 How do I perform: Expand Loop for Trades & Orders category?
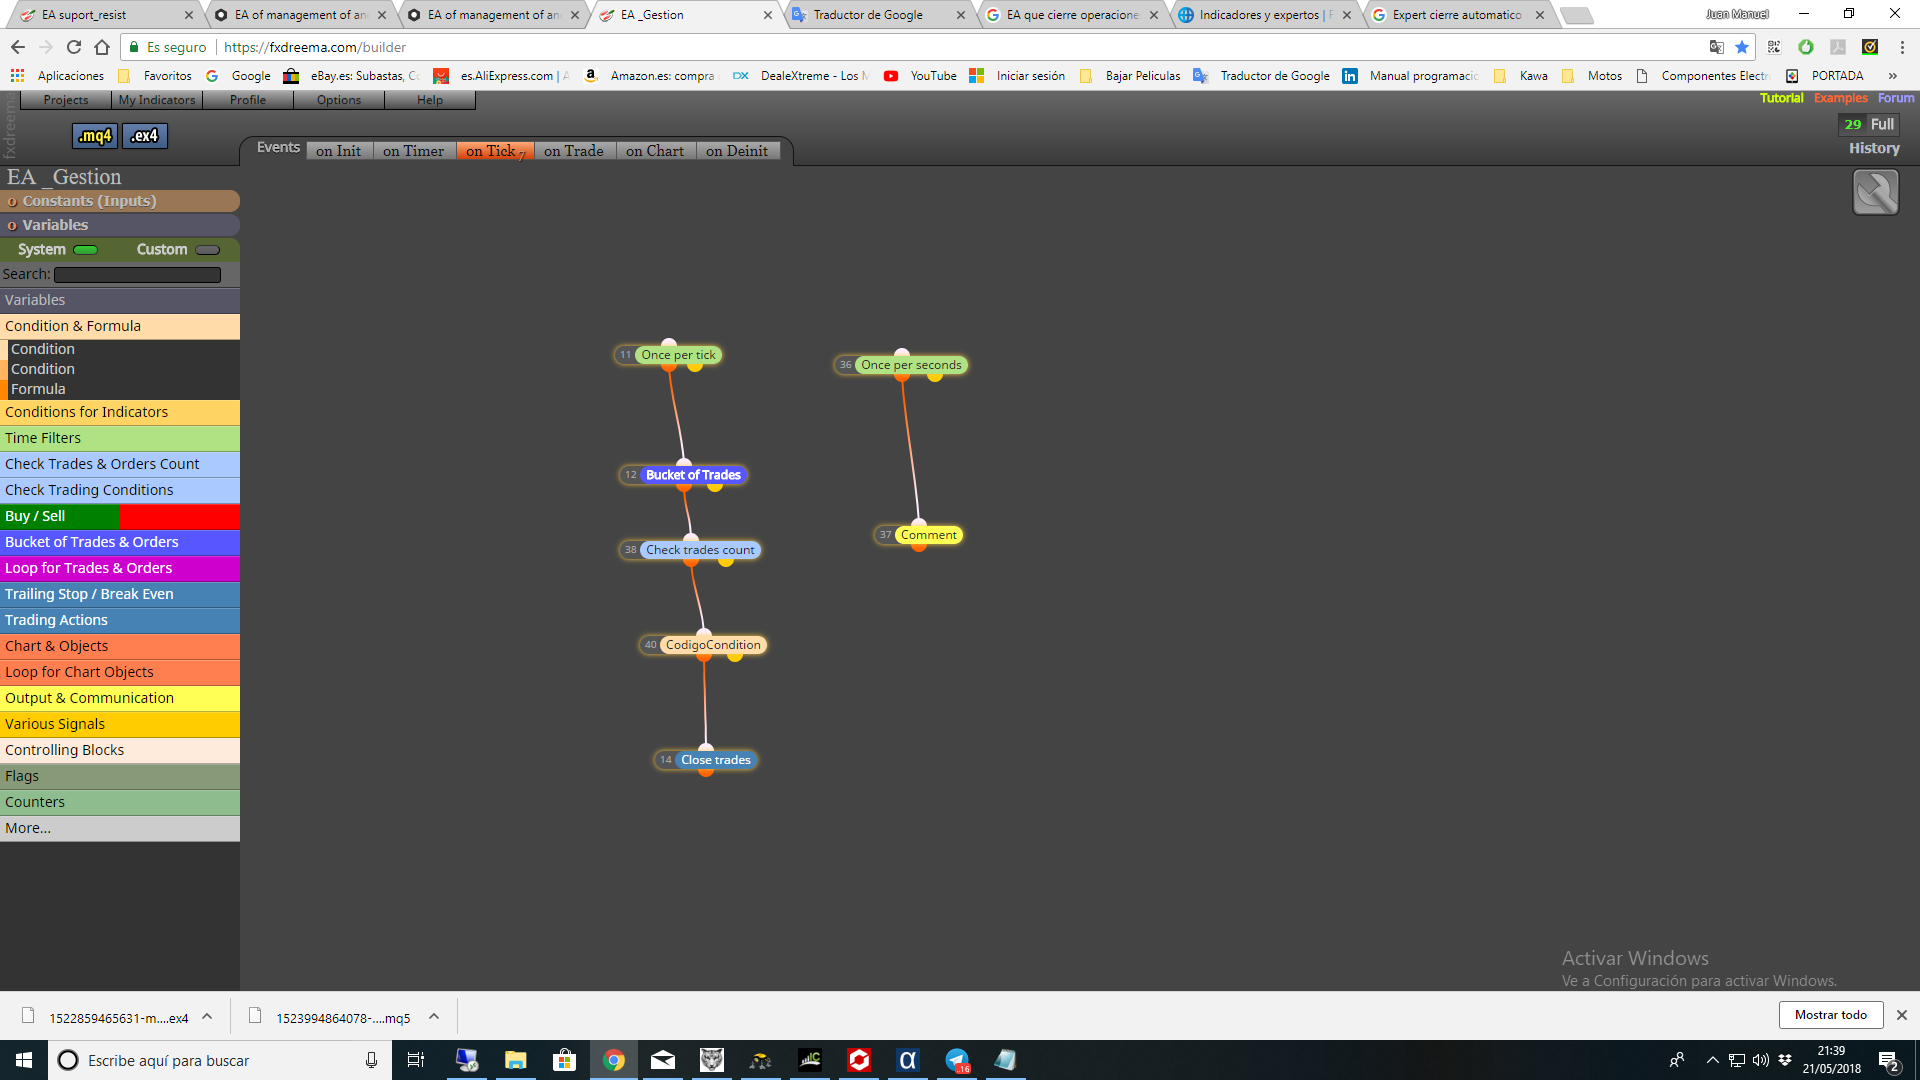[120, 568]
